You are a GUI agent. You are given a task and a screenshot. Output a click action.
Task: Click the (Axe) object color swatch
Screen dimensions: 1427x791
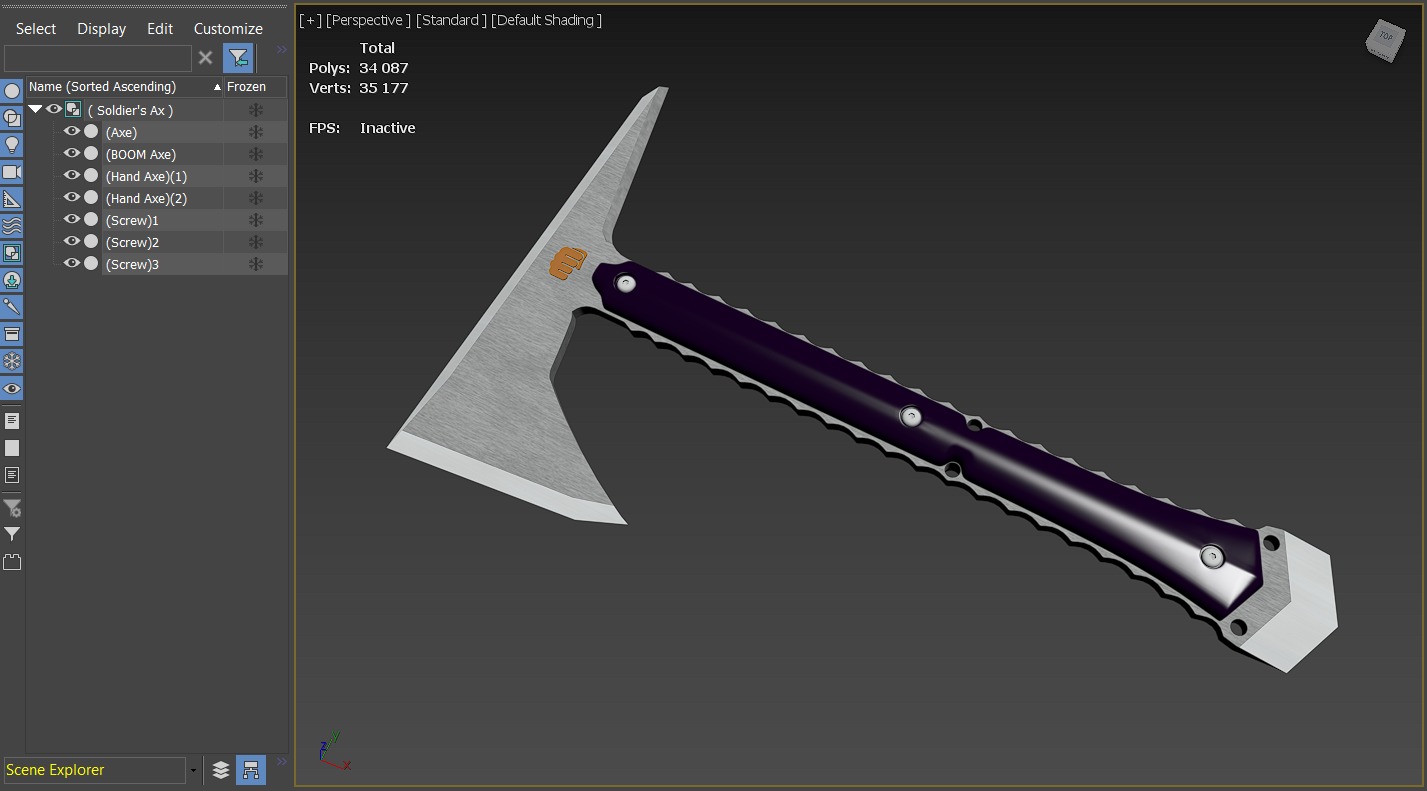tap(91, 132)
